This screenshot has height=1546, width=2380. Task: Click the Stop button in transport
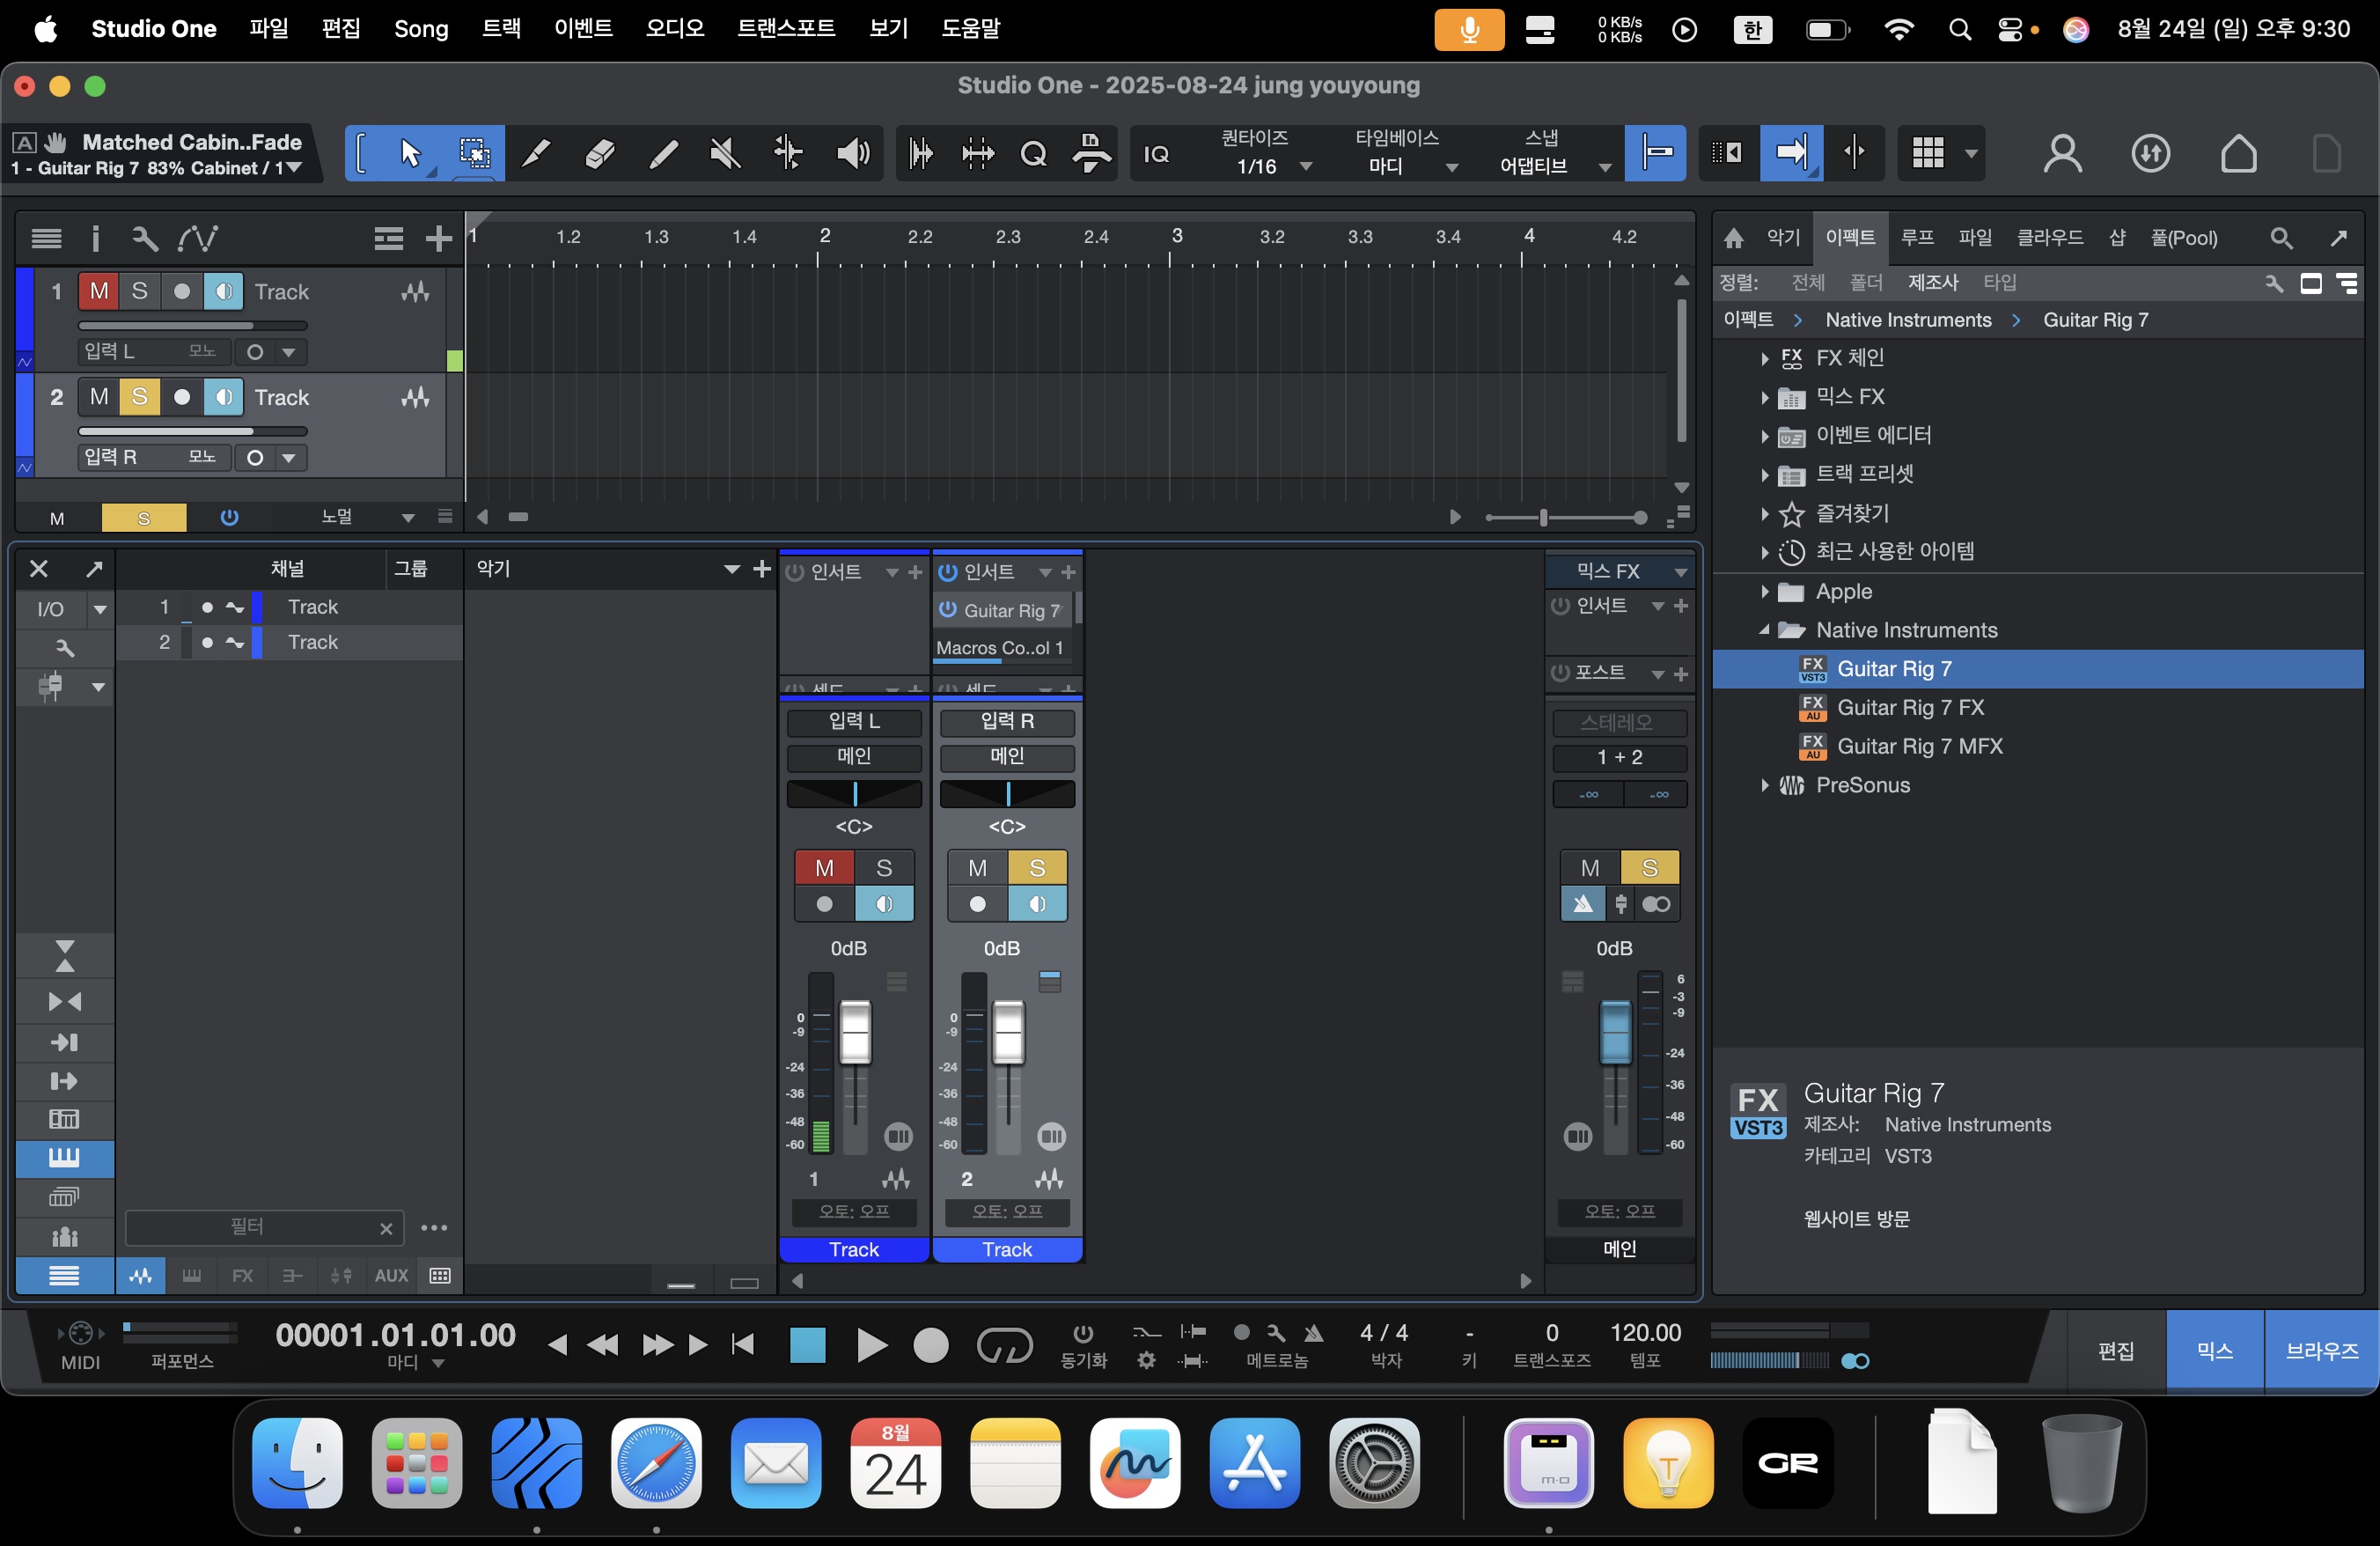click(x=807, y=1345)
